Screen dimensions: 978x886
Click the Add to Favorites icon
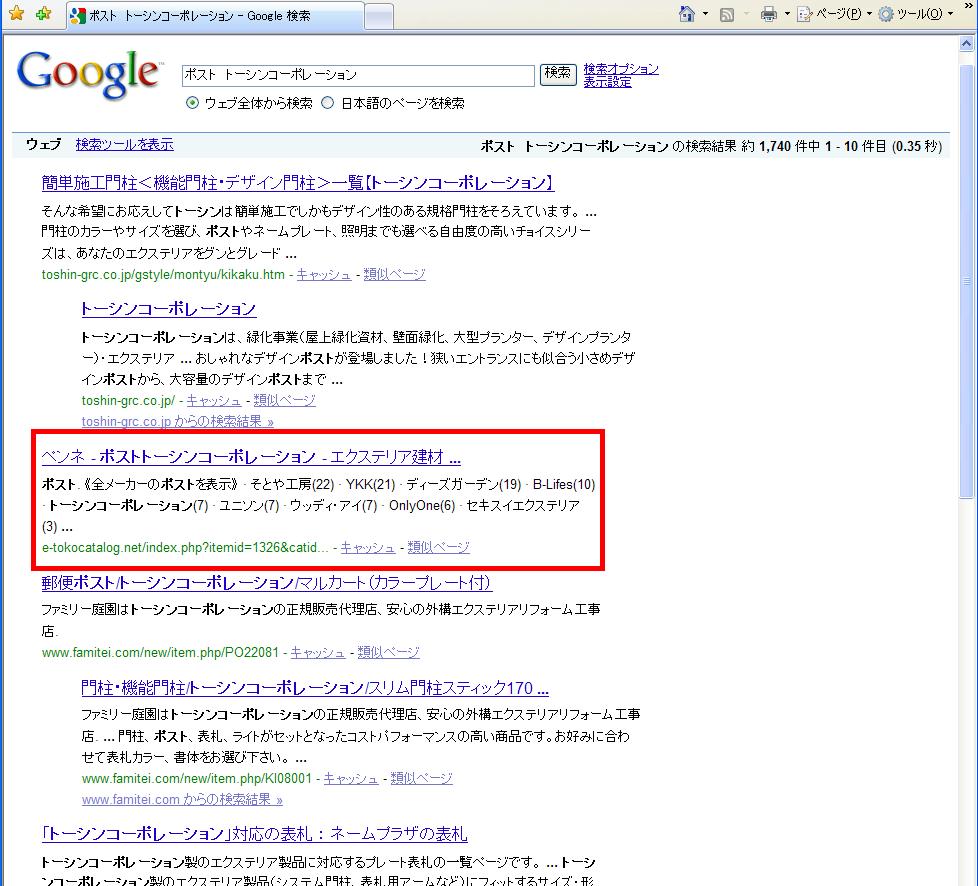[x=42, y=15]
